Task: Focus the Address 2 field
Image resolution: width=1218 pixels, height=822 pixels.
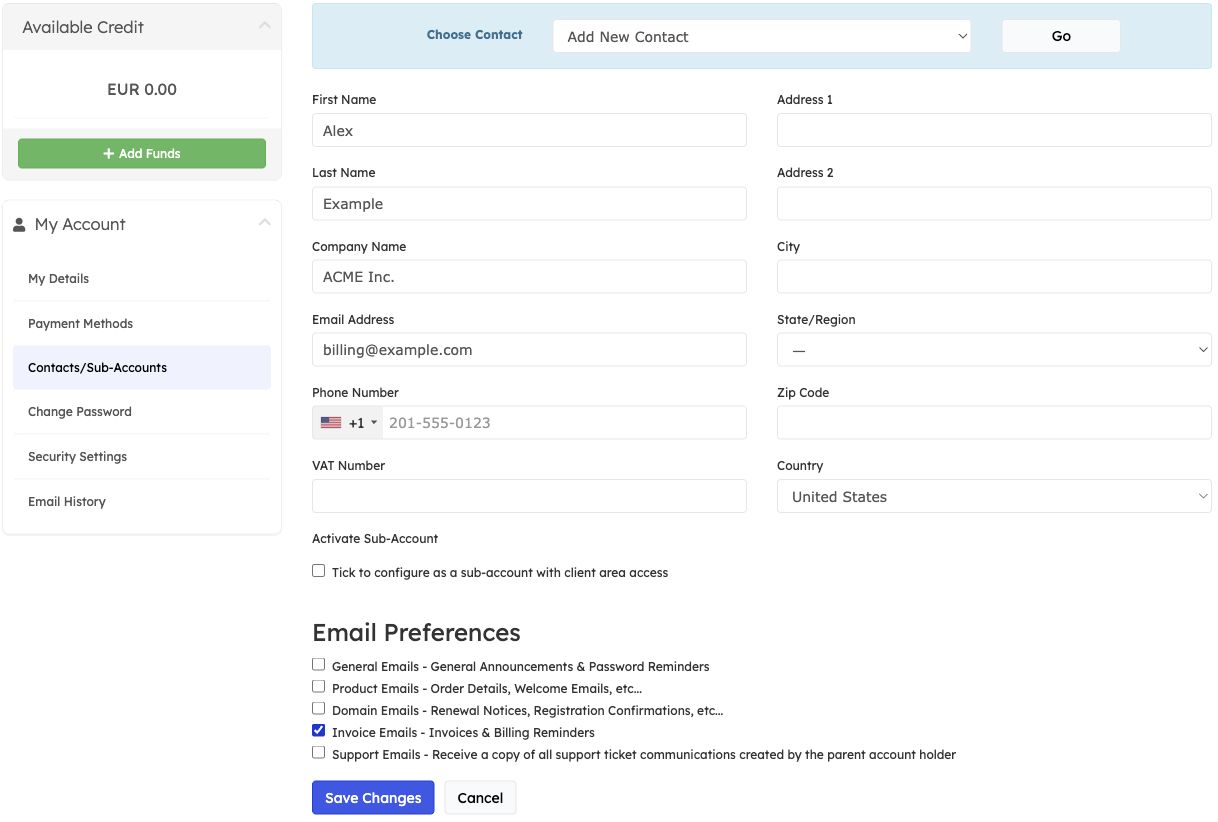Action: (x=994, y=204)
